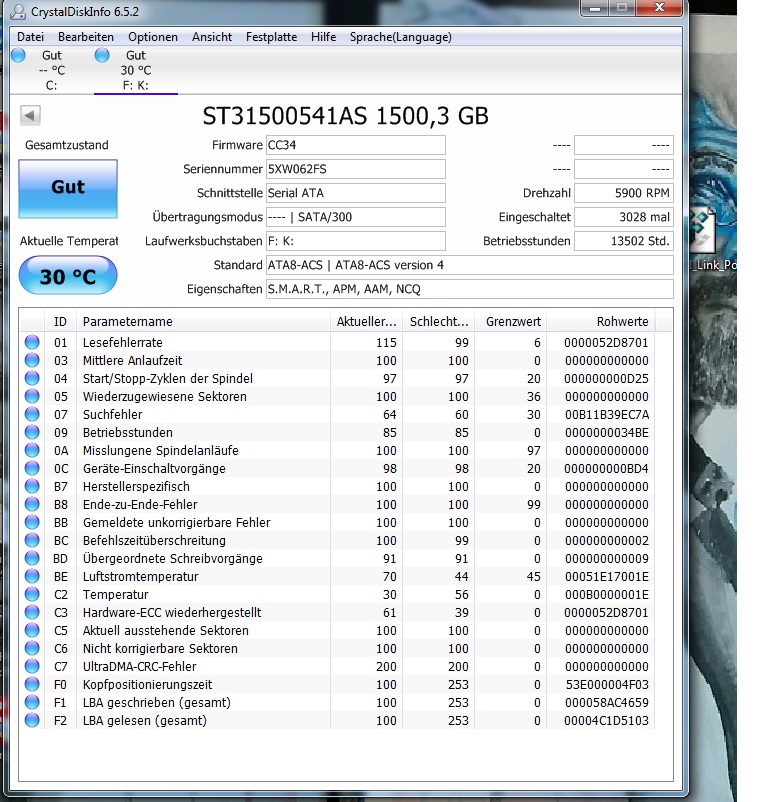Viewport: 768px width, 802px height.
Task: Click the Firmware CC34 field
Action: [x=355, y=145]
